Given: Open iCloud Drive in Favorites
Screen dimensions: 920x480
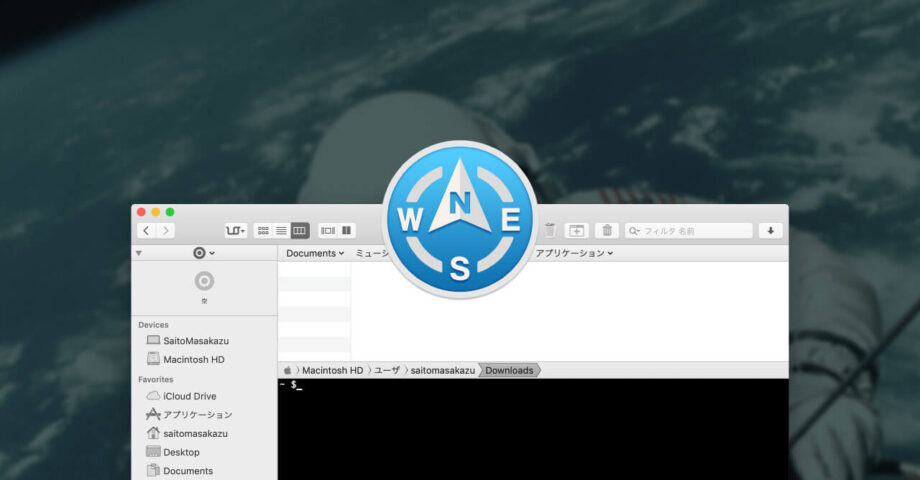Looking at the screenshot, I should point(189,396).
